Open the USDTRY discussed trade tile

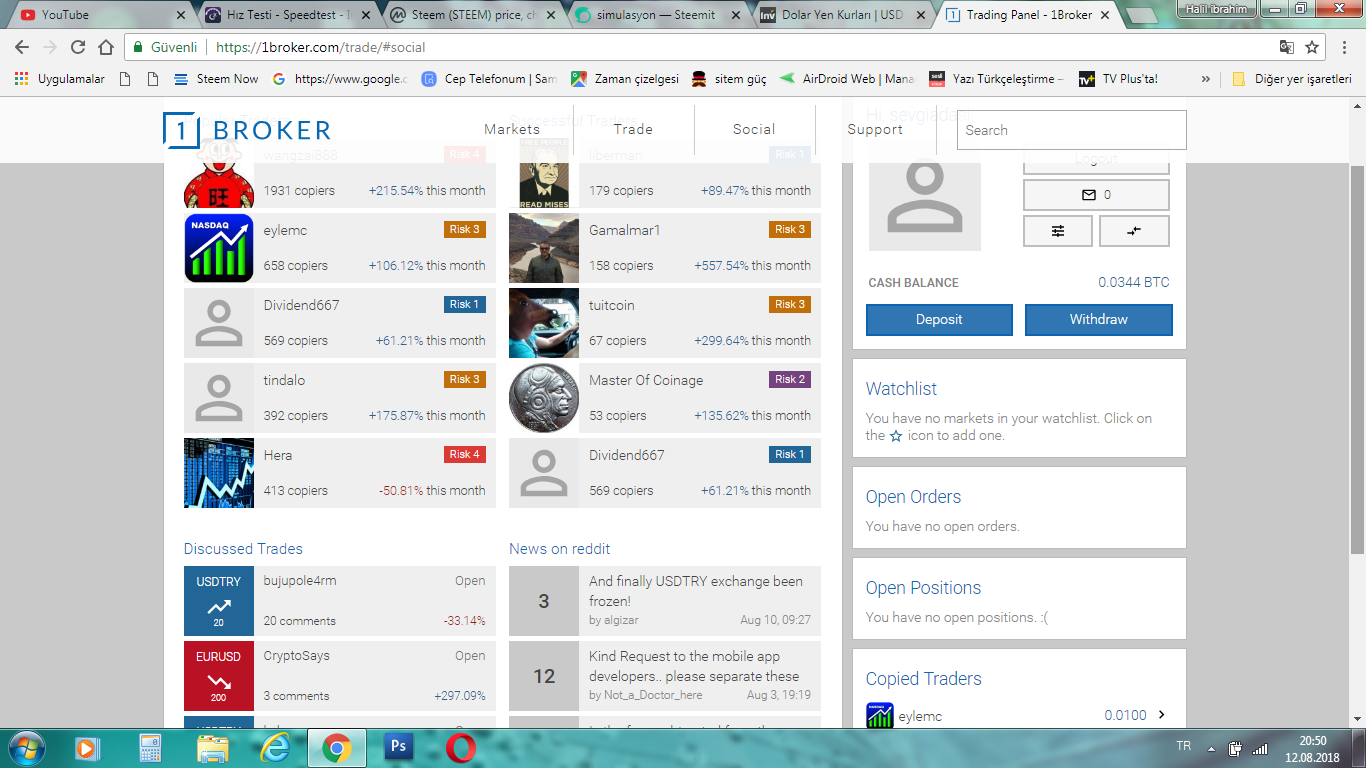tap(219, 601)
